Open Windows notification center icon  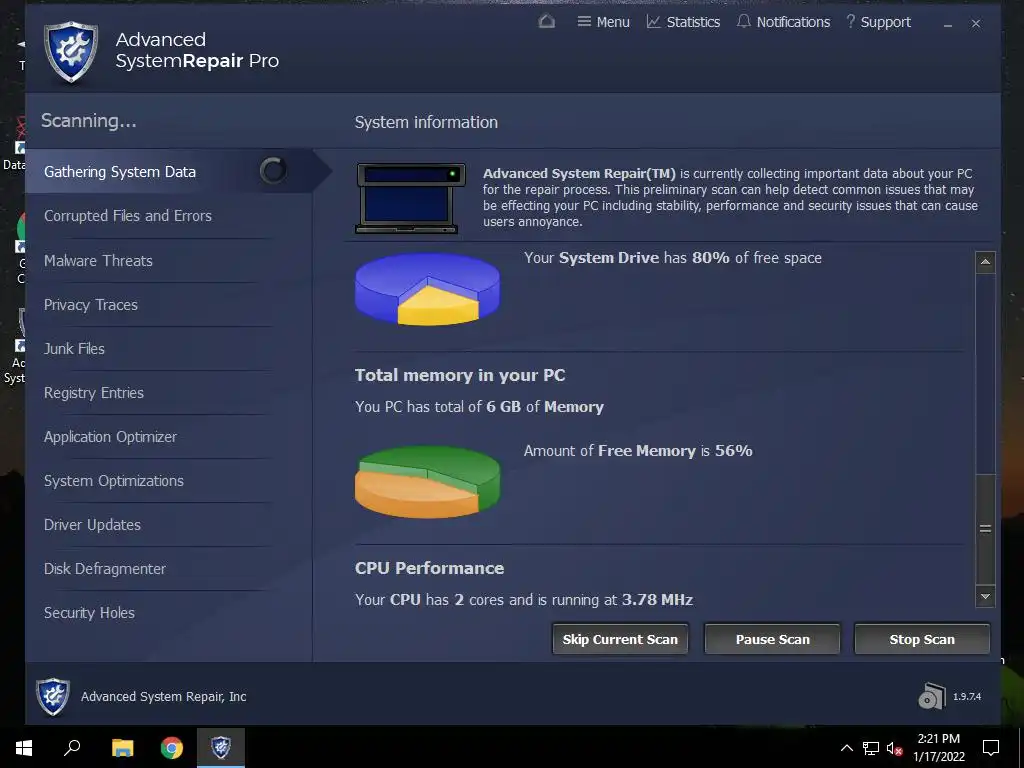pos(991,748)
